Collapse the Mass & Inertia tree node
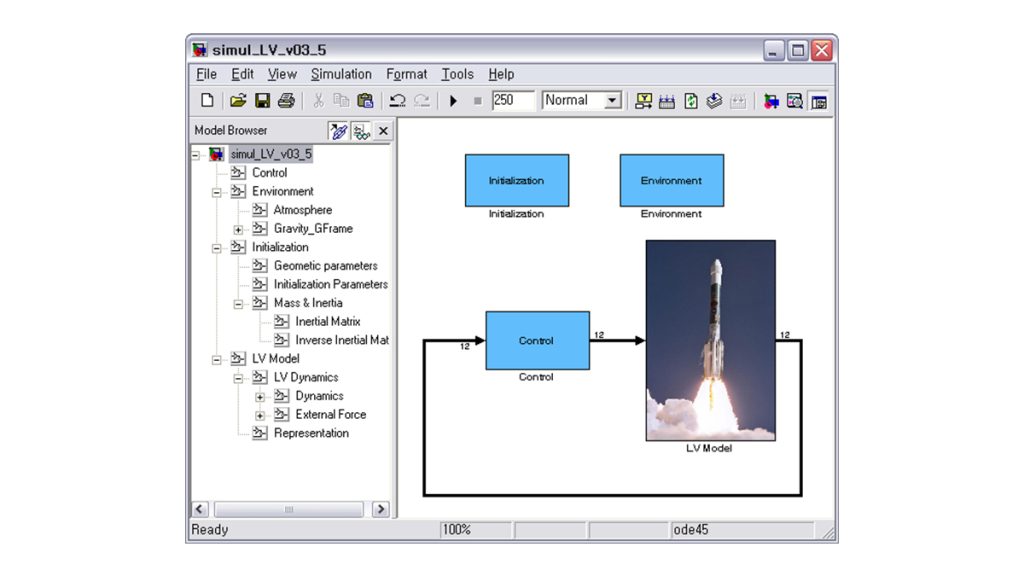The width and height of the screenshot is (1024, 576). click(238, 304)
